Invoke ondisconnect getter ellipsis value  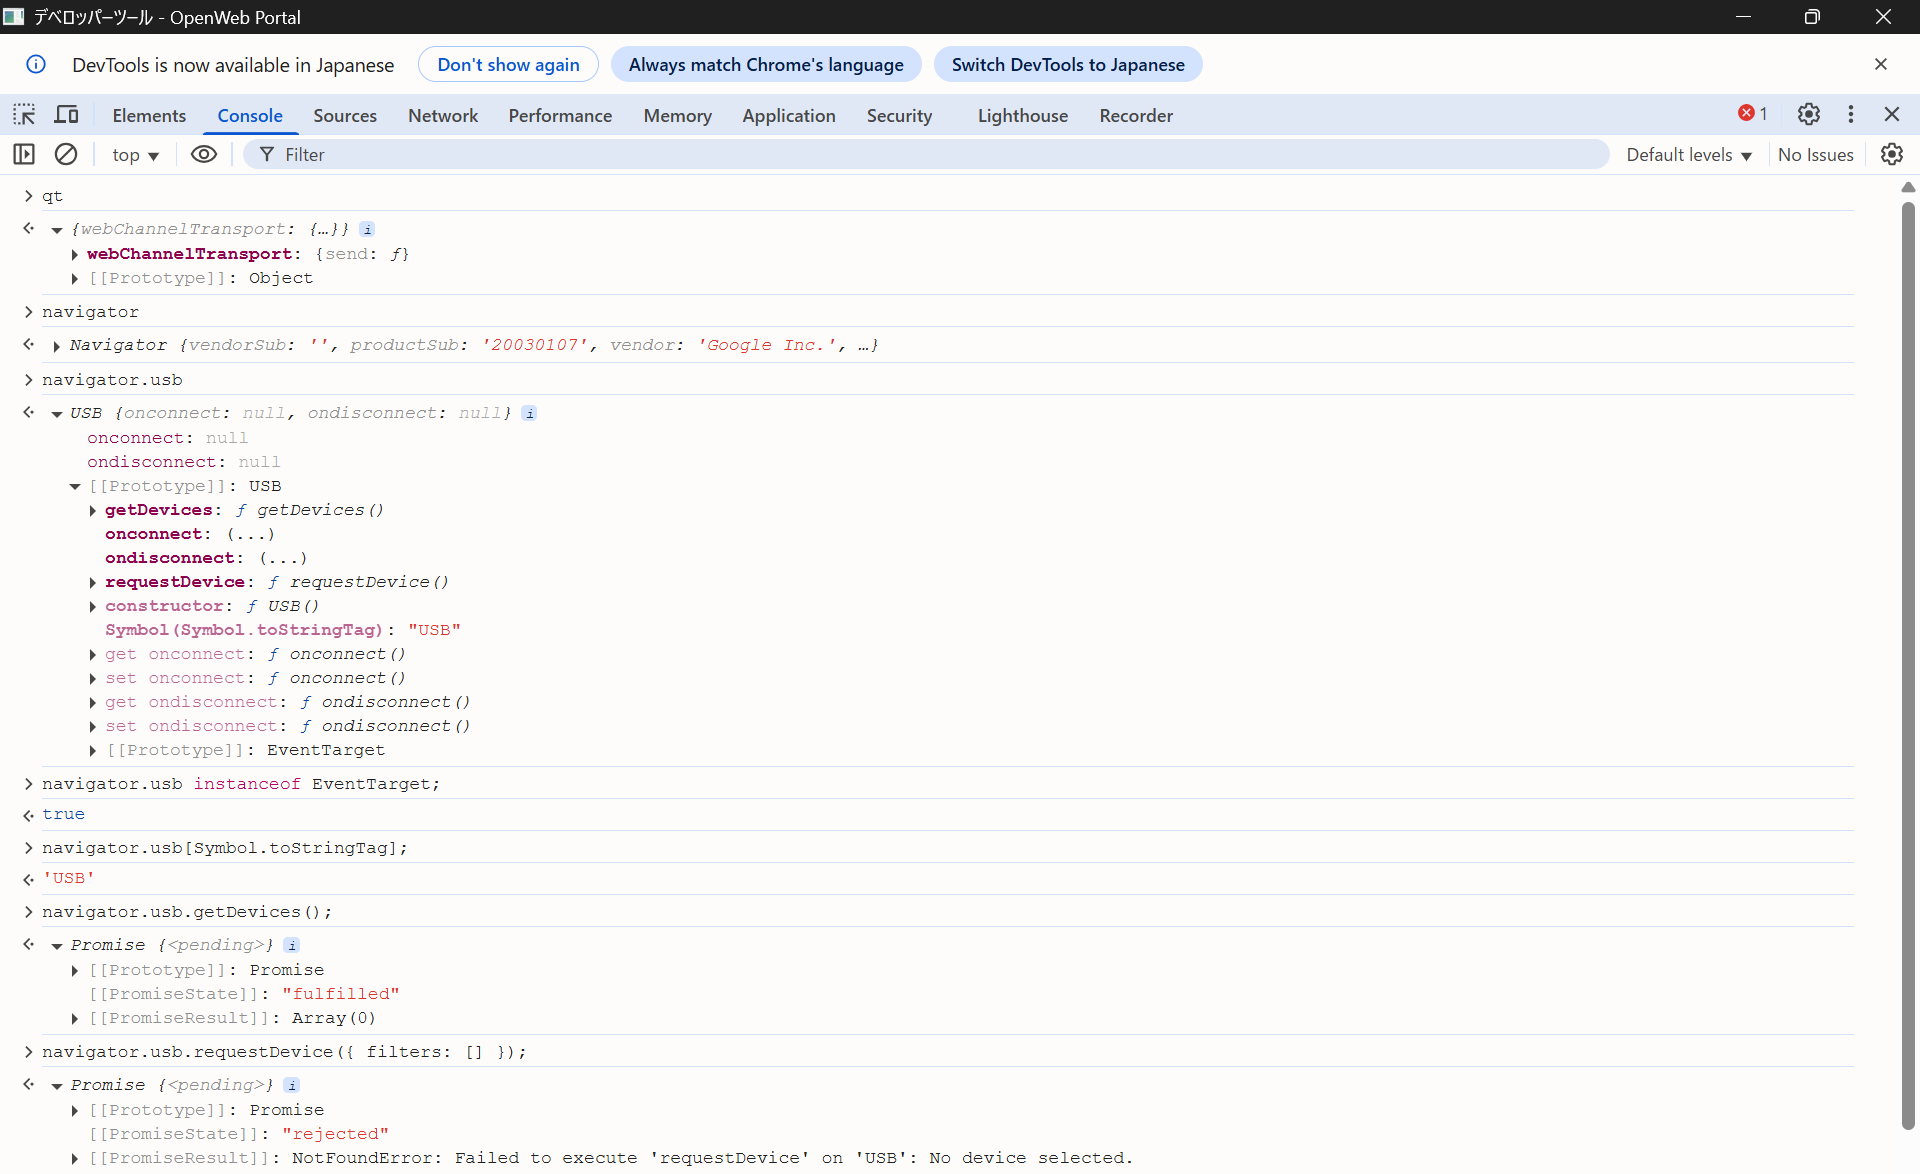tap(283, 558)
